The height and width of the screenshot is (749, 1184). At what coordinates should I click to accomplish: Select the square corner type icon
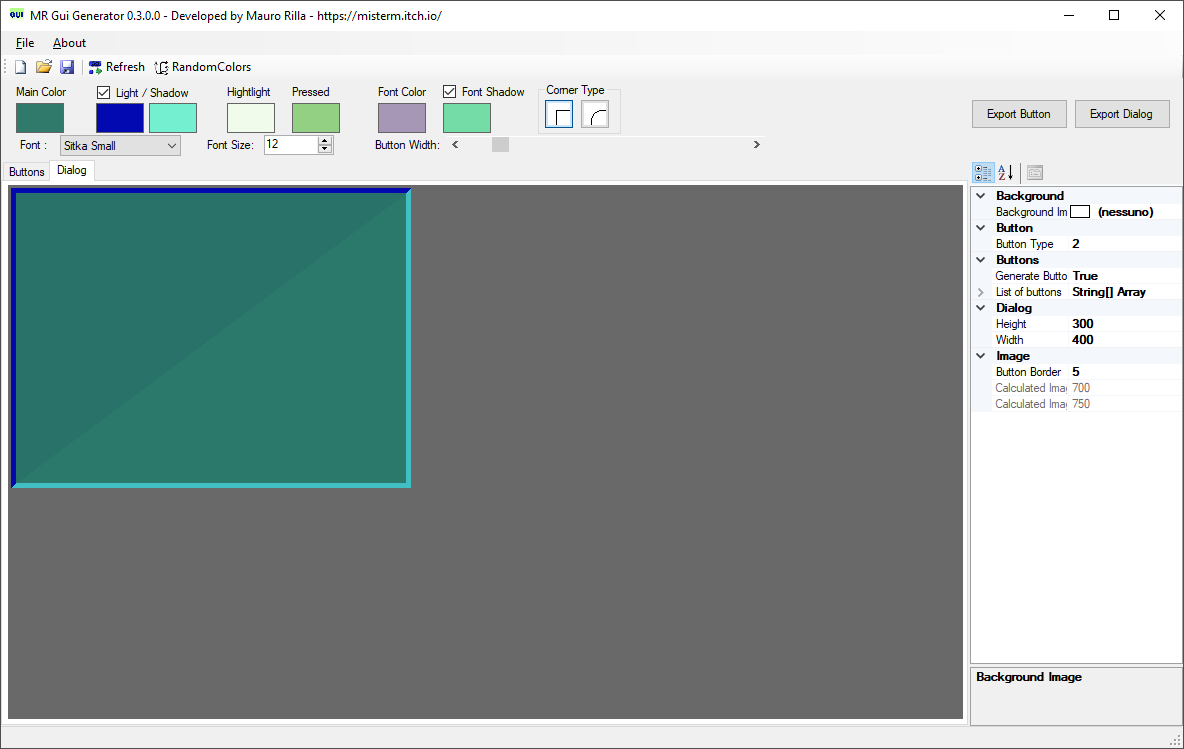[559, 115]
